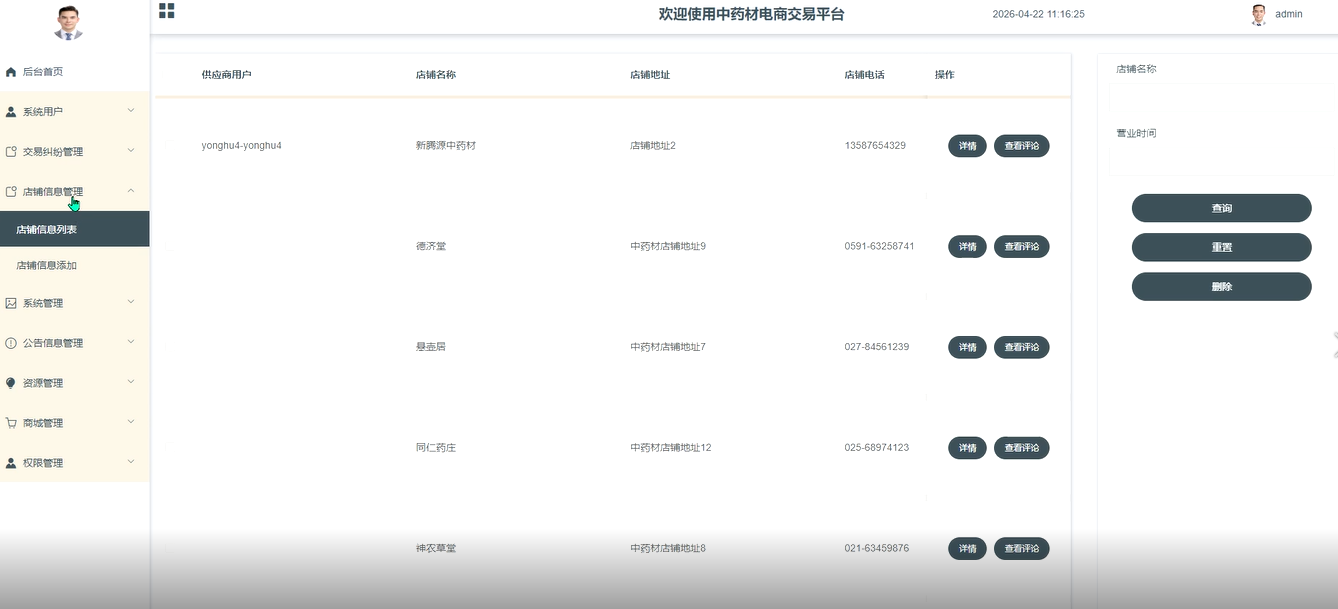Click the 店铺名称 search input field
1338x609 pixels.
(1223, 98)
